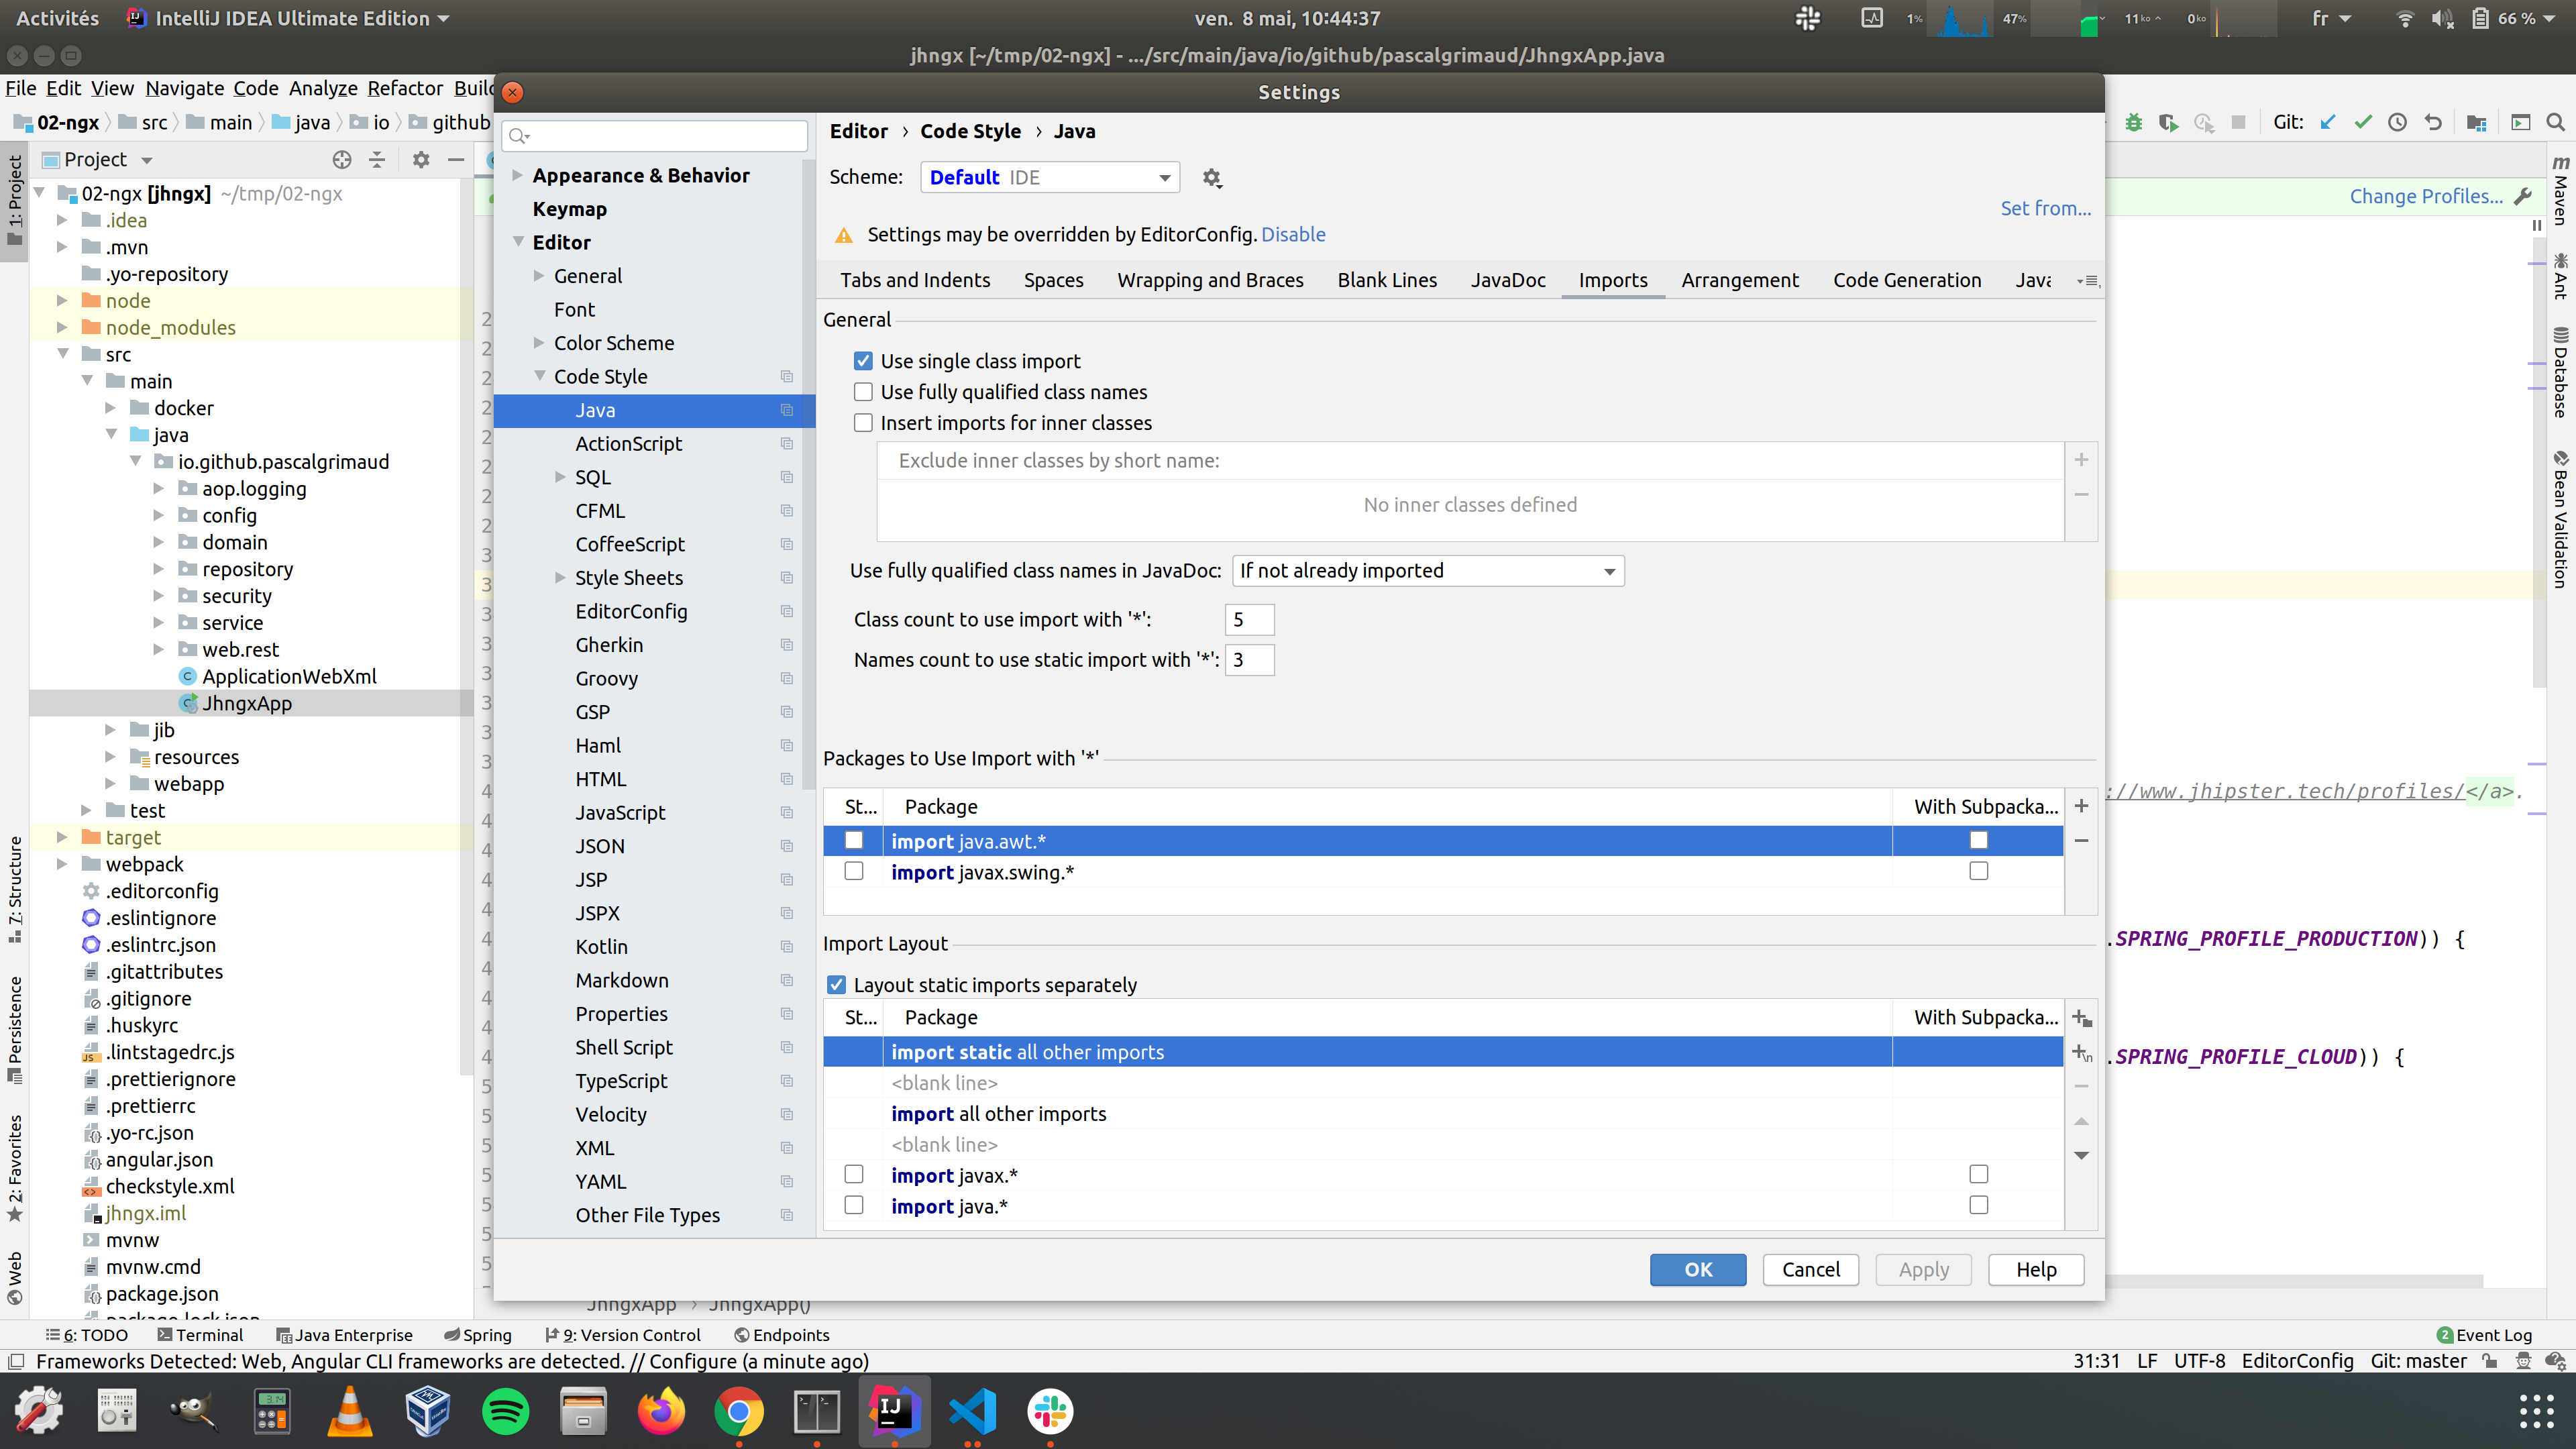
Task: Switch to the Wrapping and Braces tab
Action: pos(1211,280)
